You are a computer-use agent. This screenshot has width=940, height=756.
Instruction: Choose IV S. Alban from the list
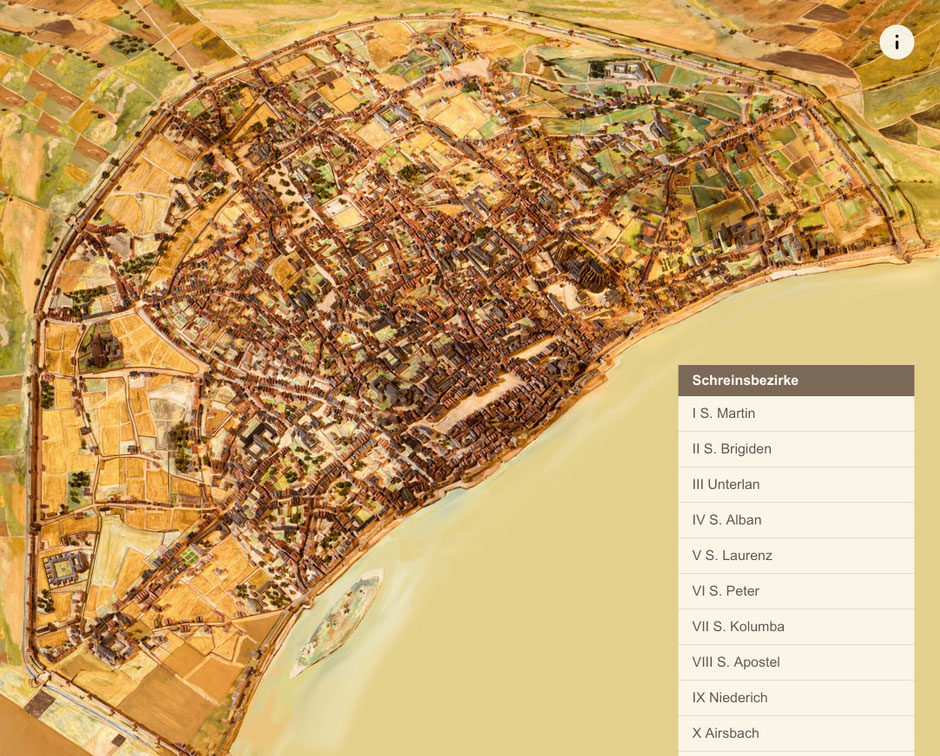(x=796, y=520)
